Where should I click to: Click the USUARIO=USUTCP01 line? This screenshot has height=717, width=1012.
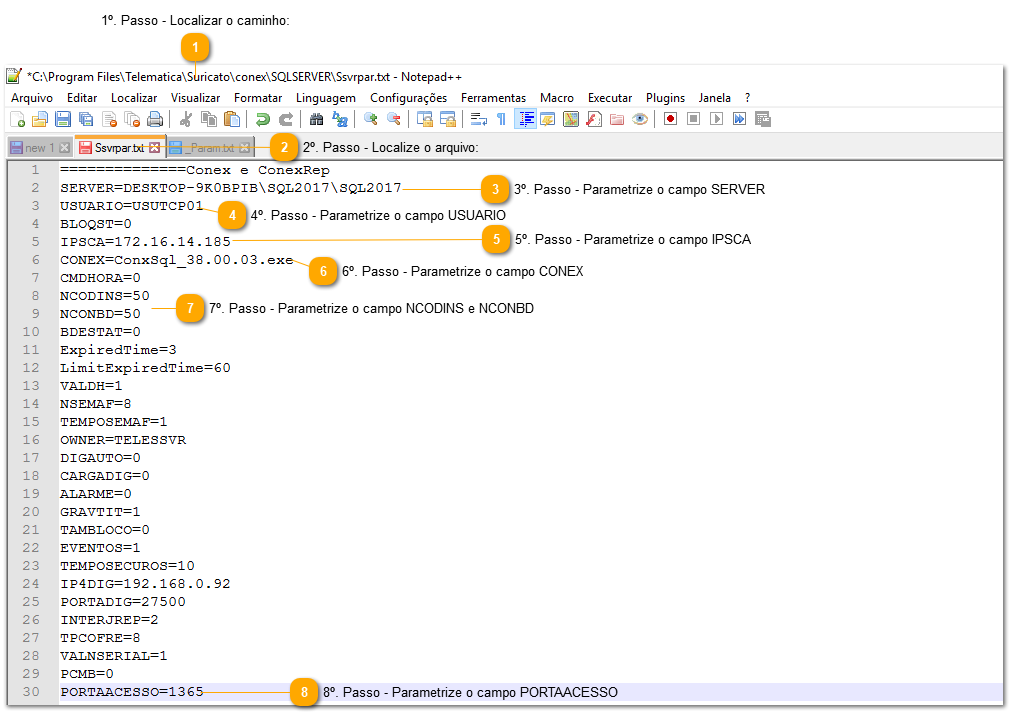pos(132,206)
